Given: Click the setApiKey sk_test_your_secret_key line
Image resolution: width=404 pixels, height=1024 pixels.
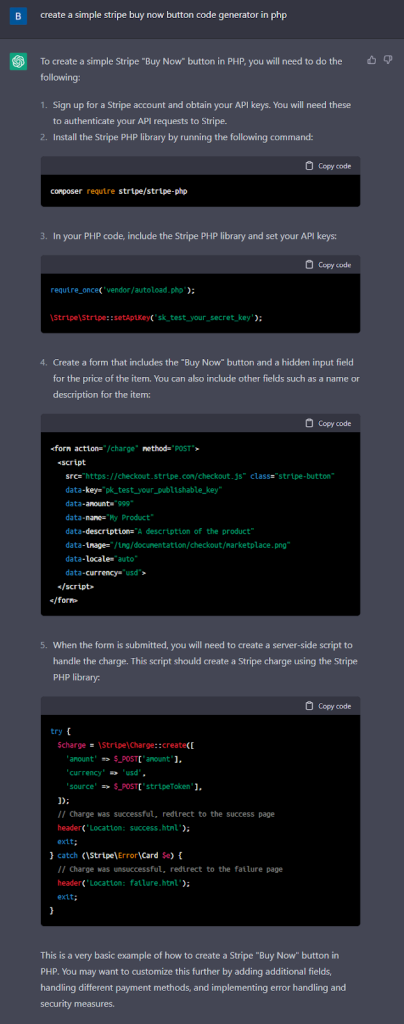Looking at the screenshot, I should [x=156, y=317].
